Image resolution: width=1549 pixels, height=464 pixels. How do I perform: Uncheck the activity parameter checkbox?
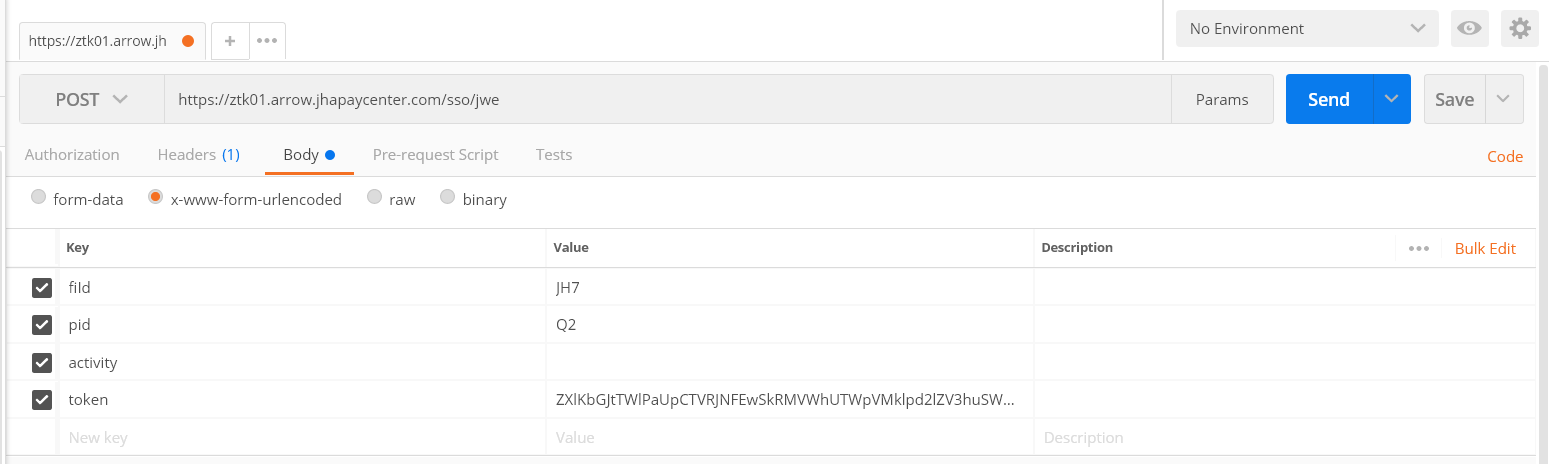[42, 362]
